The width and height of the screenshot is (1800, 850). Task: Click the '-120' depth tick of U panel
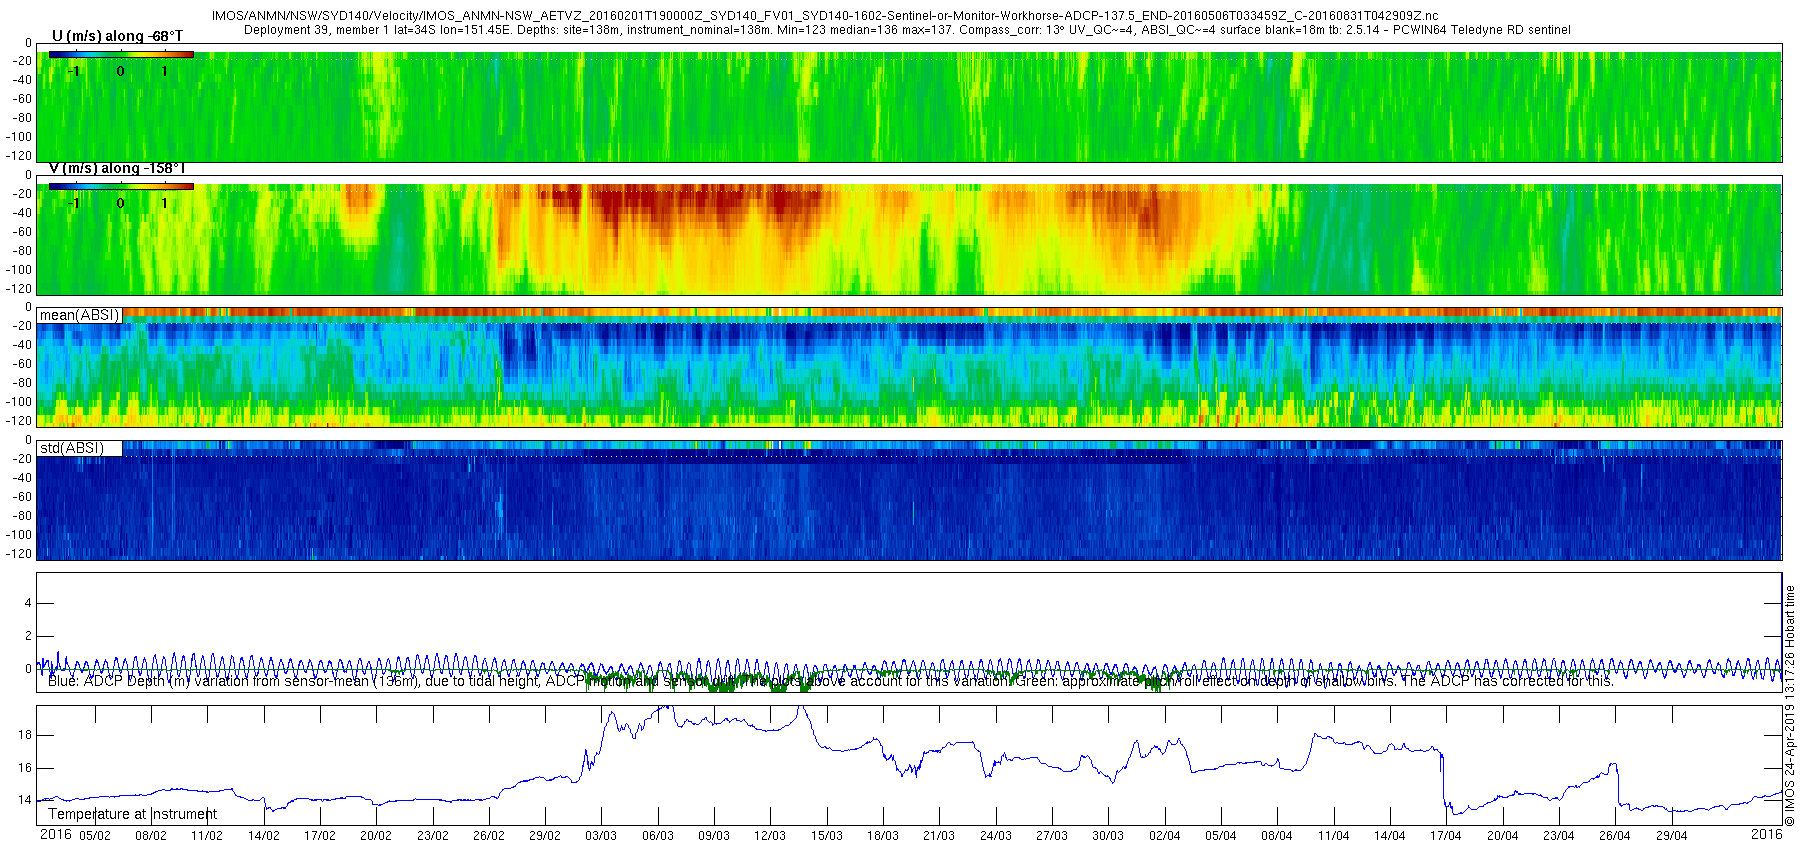(21, 156)
